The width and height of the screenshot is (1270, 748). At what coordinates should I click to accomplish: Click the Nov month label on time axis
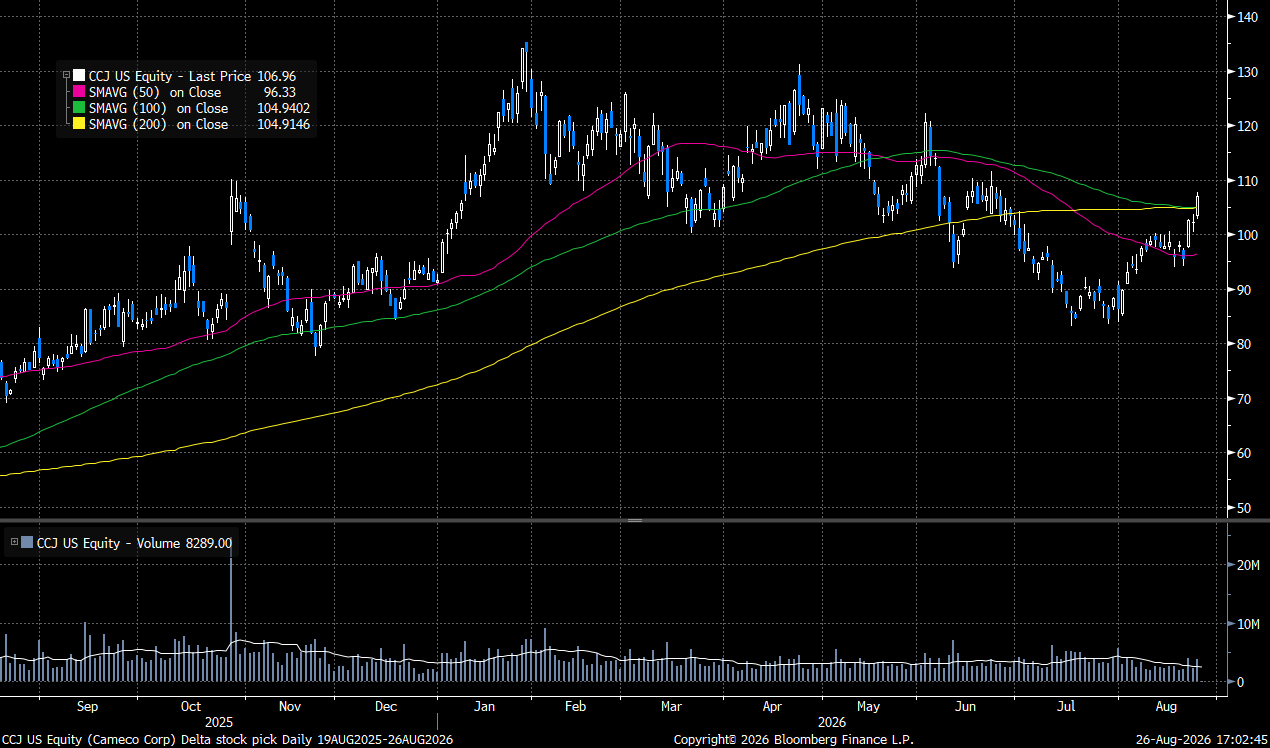click(290, 707)
